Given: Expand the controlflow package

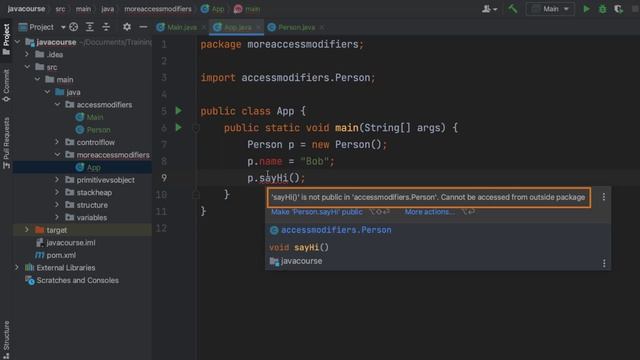Looking at the screenshot, I should coord(57,142).
